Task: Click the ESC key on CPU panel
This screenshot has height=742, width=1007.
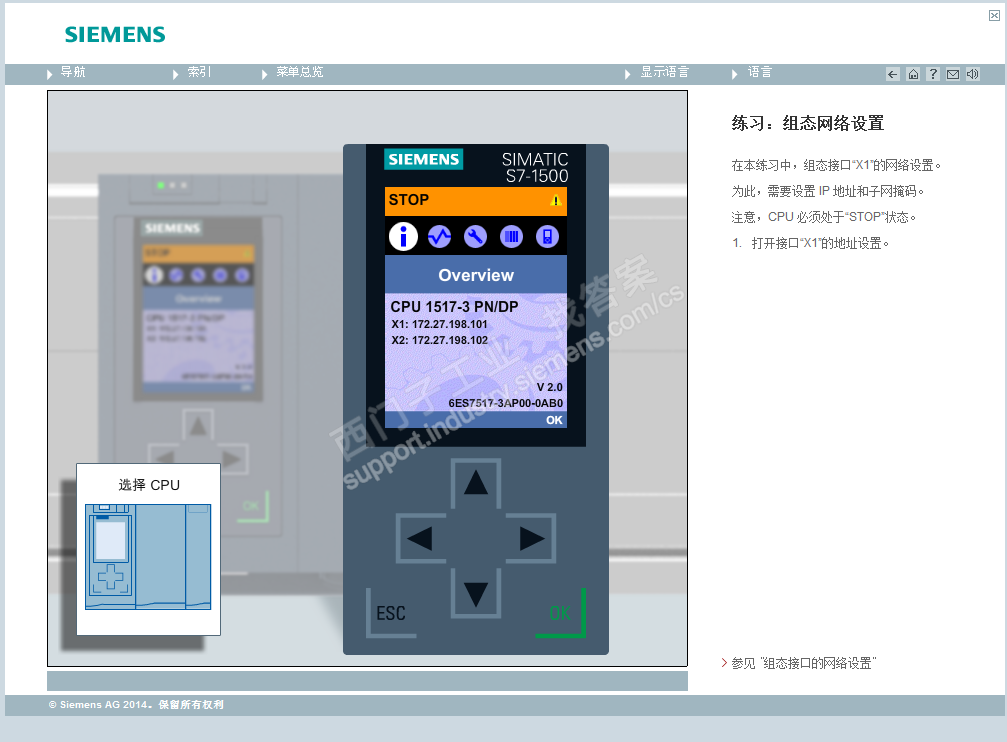Action: click(x=391, y=613)
